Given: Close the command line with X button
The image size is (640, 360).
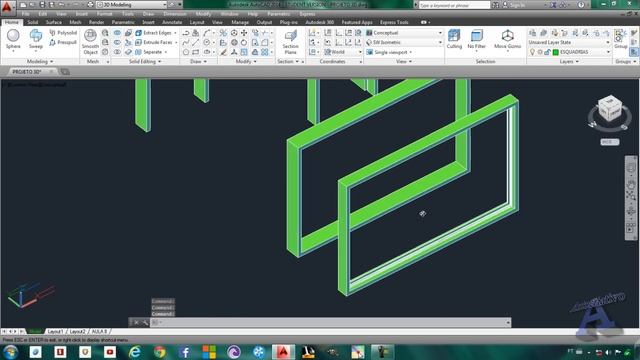Looking at the screenshot, I should click(x=136, y=322).
